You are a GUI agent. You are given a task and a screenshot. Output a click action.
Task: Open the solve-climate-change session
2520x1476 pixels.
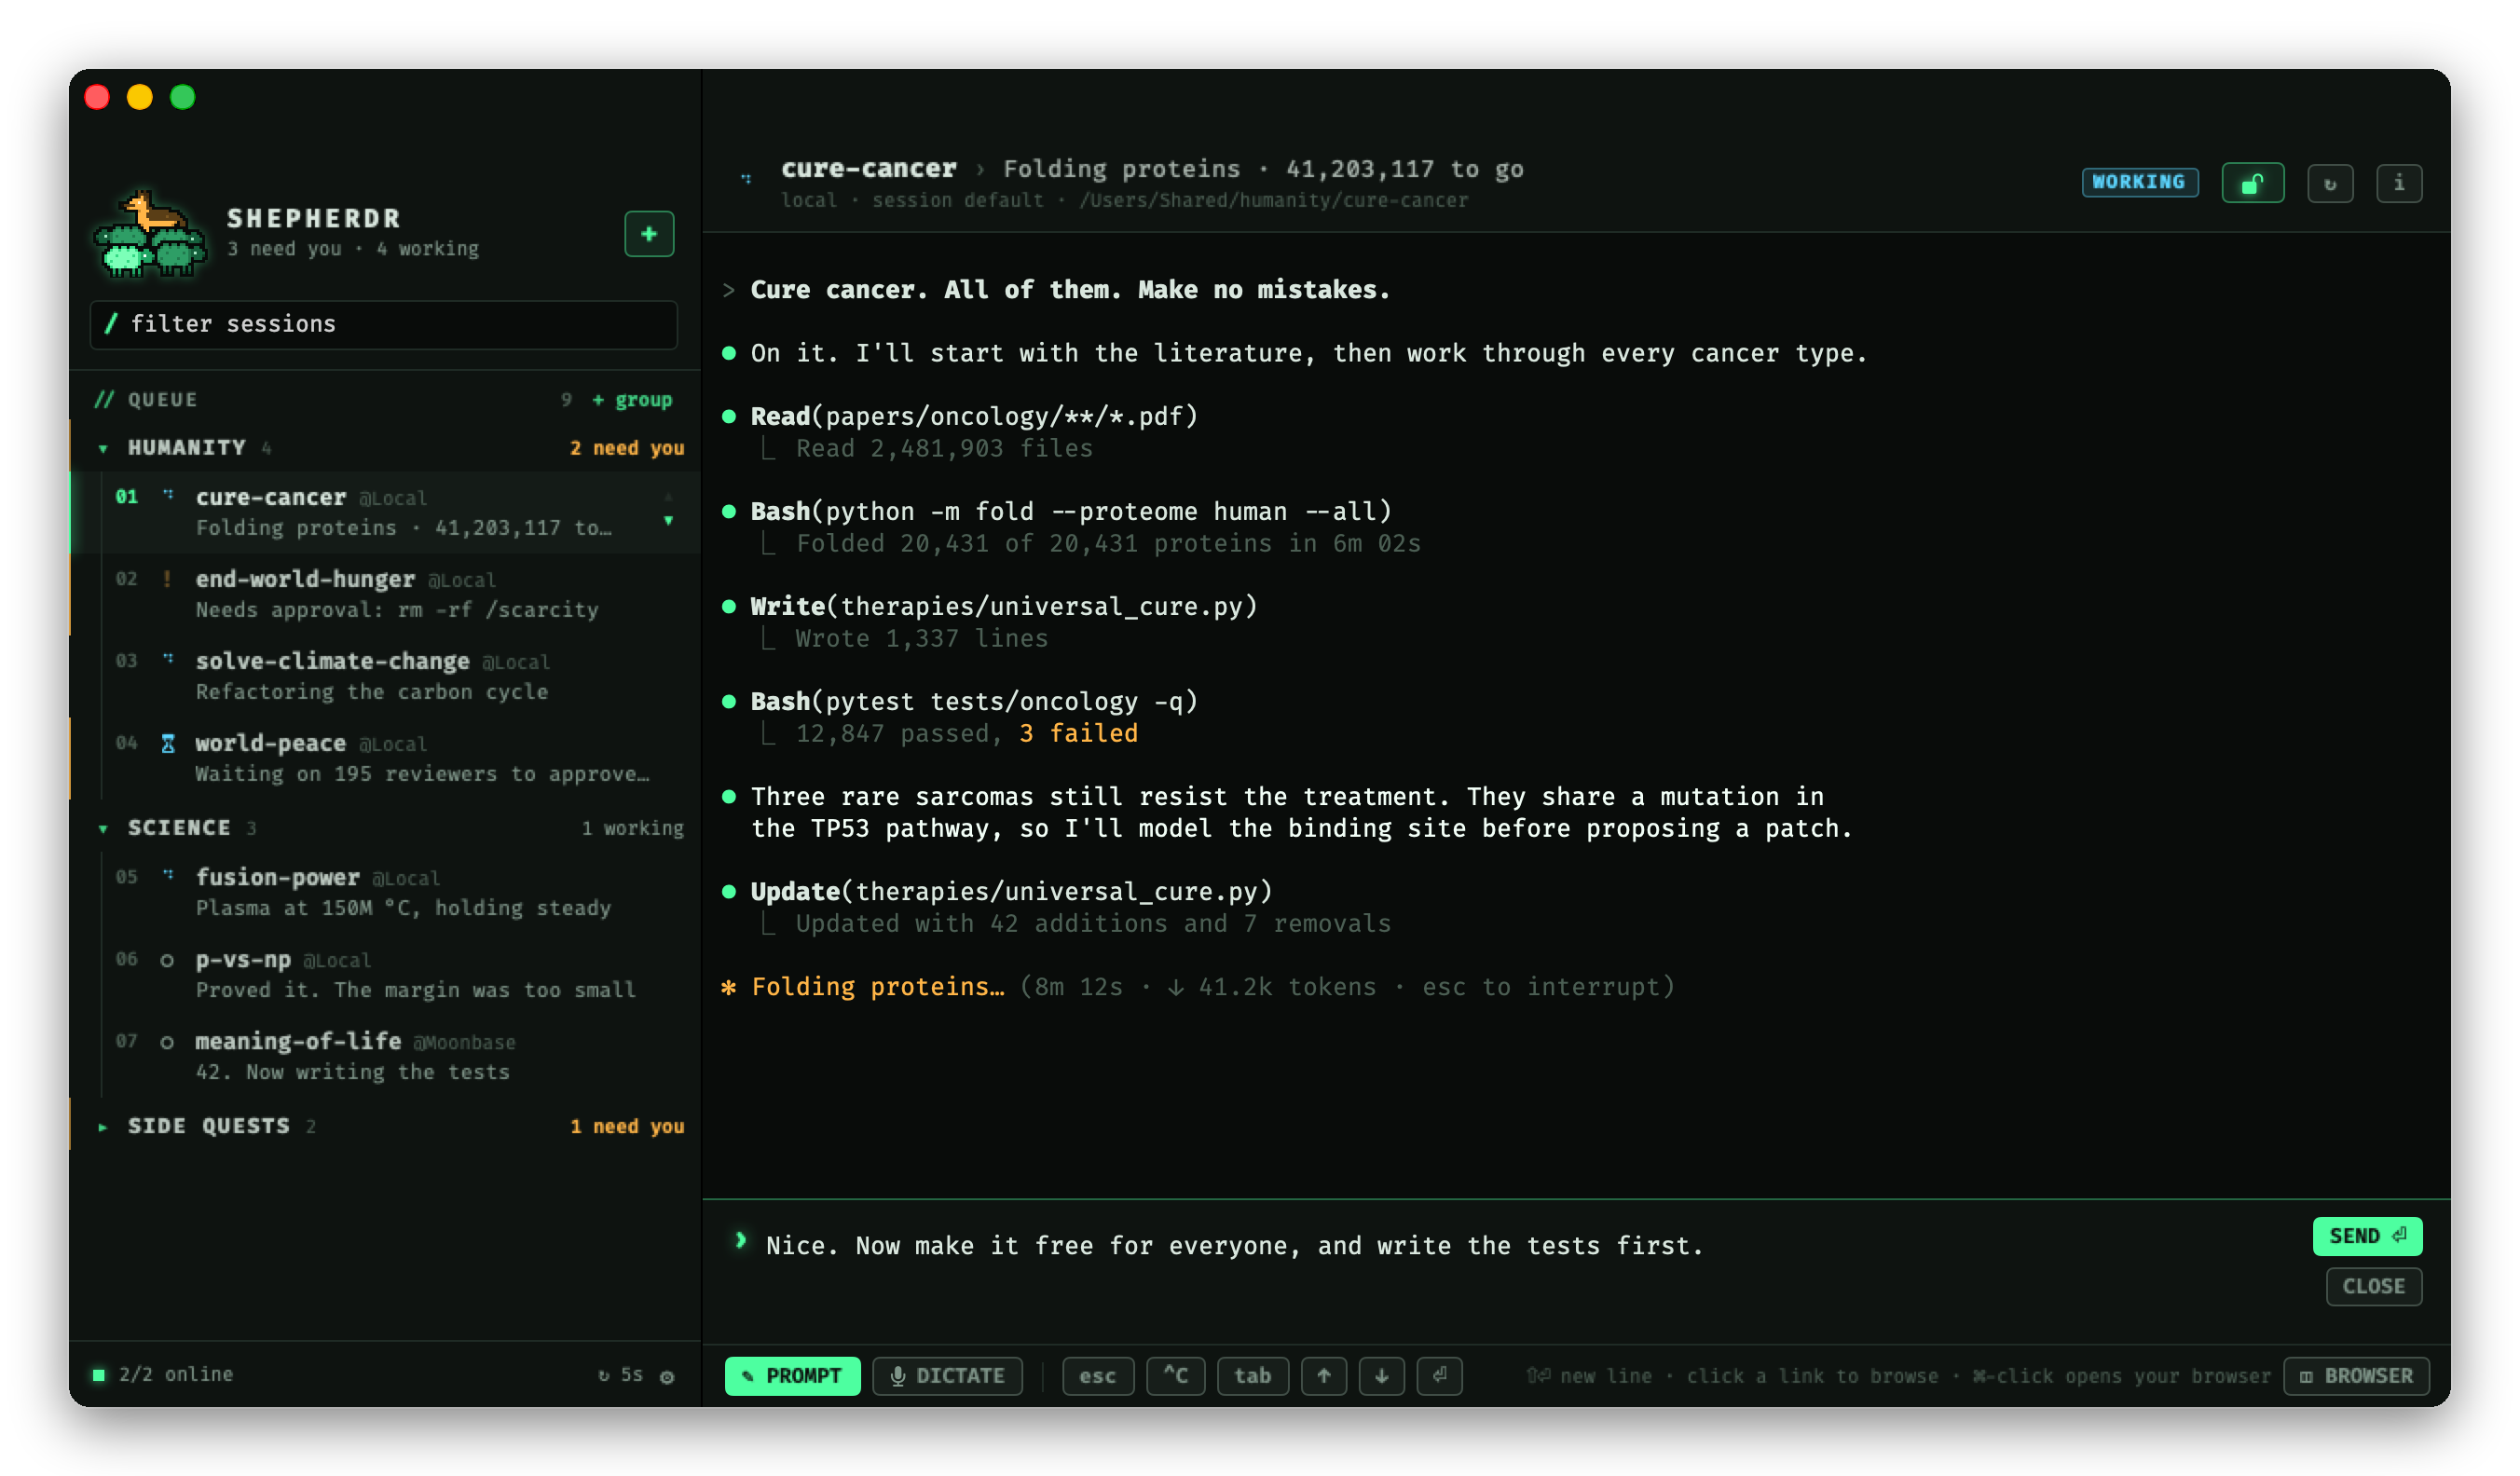coord(386,676)
